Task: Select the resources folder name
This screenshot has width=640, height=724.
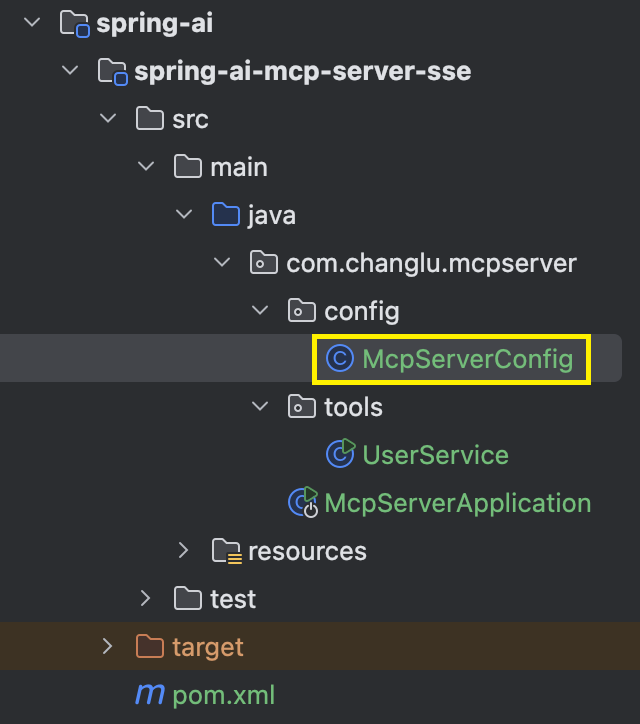Action: (x=307, y=551)
